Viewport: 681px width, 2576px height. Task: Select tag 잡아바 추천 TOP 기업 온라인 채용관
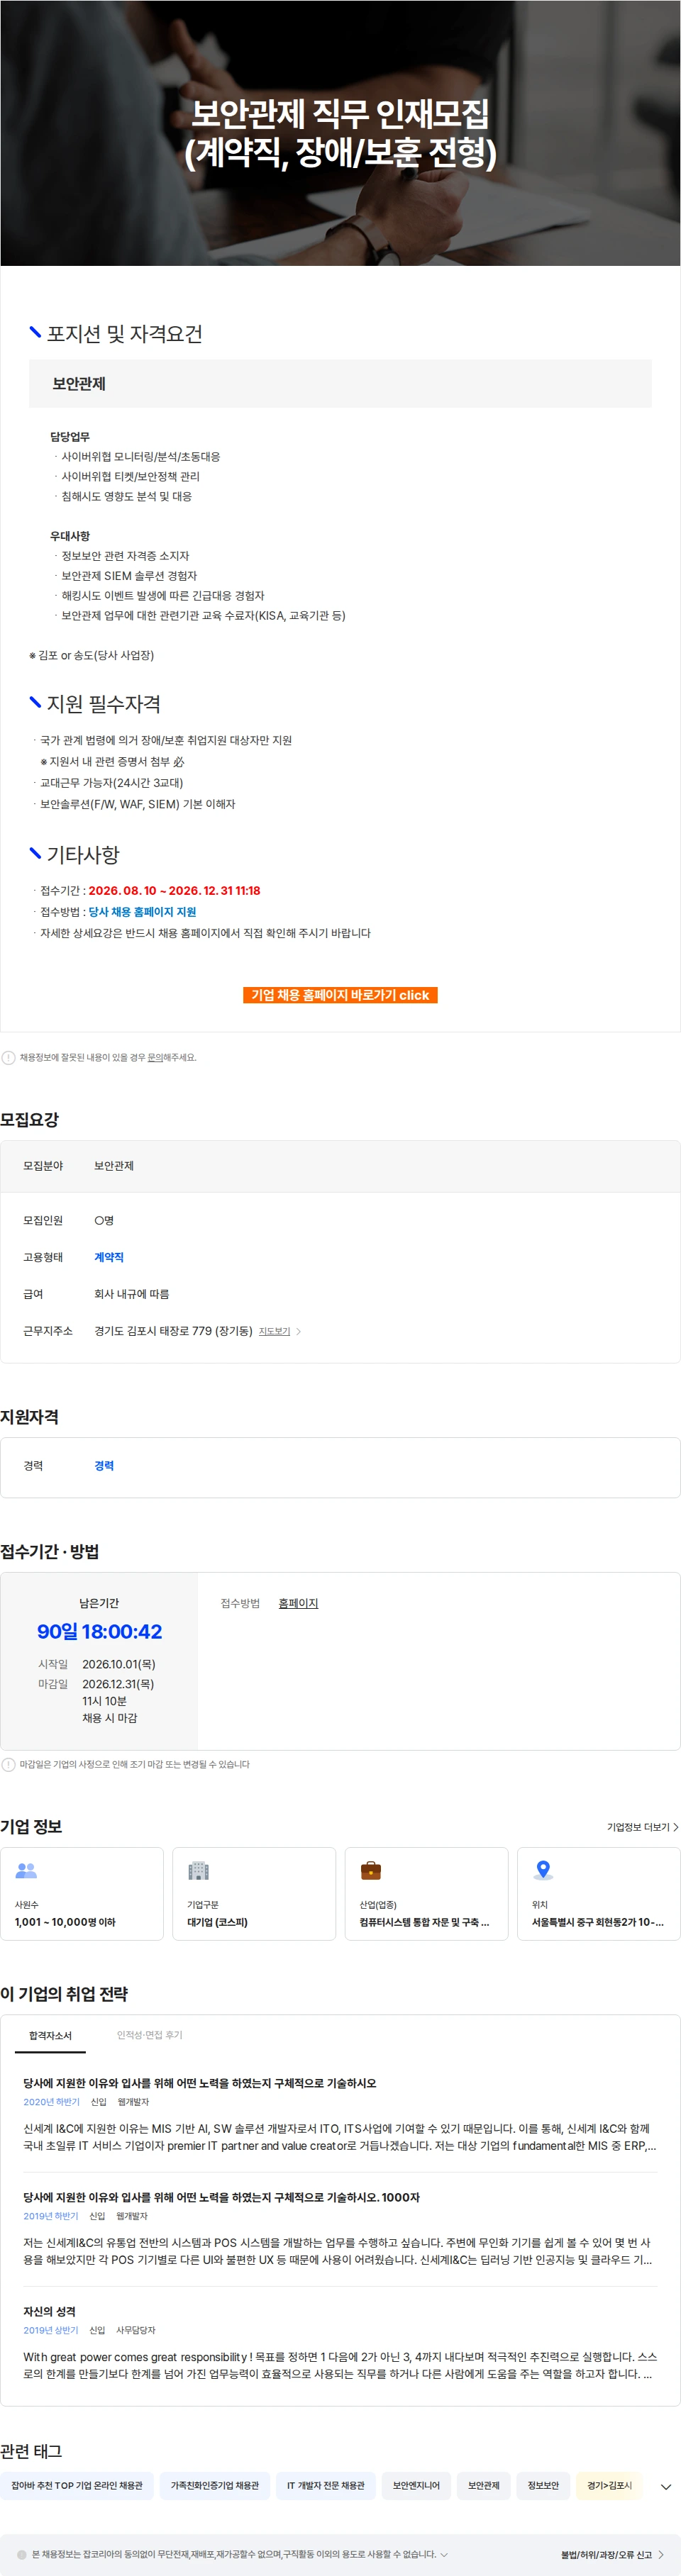coord(77,2485)
